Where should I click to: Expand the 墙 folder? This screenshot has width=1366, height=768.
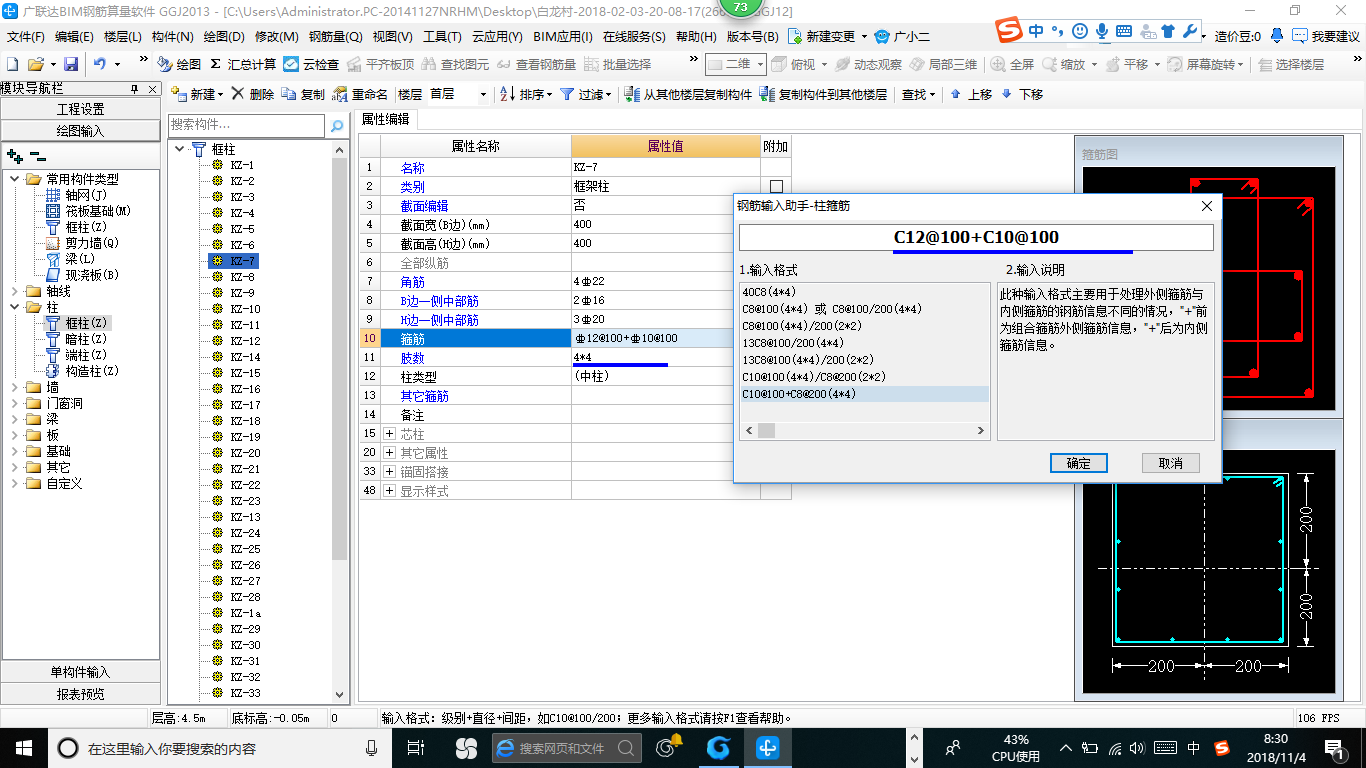click(15, 387)
